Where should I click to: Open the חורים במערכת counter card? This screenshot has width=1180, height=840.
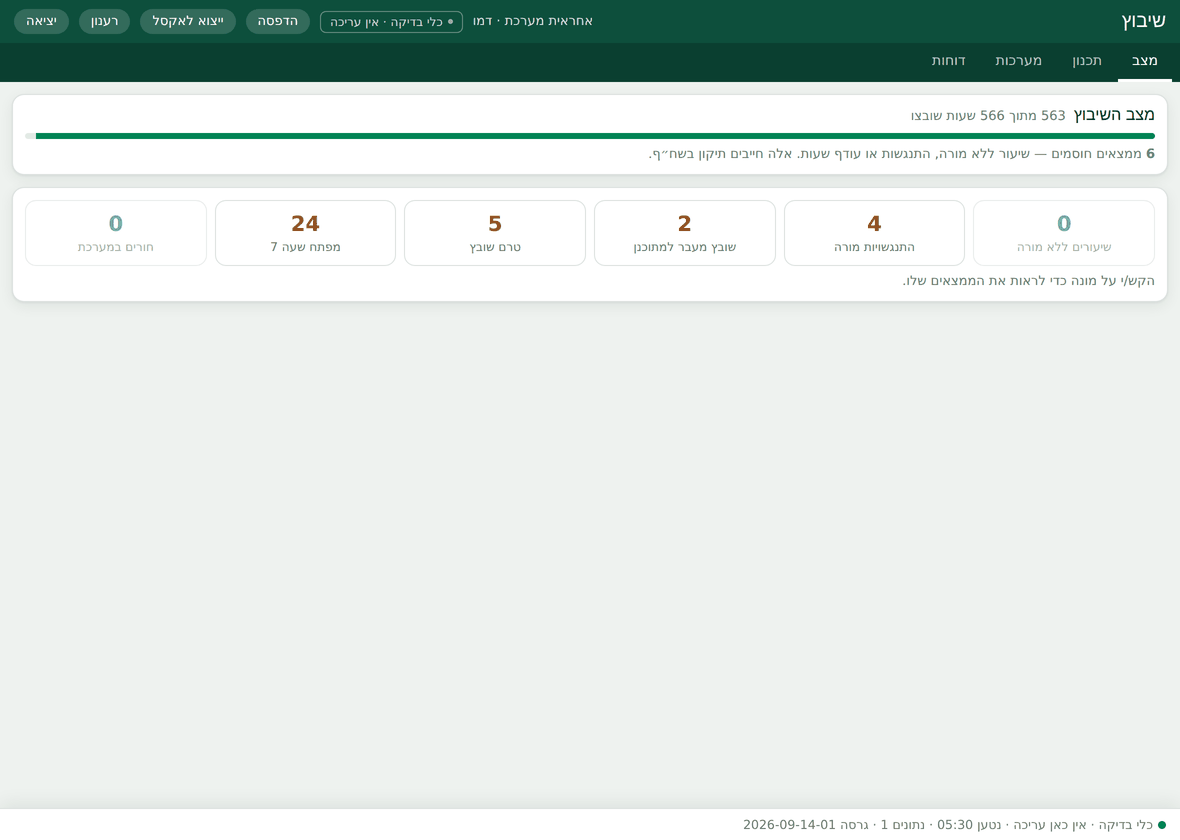(x=116, y=233)
